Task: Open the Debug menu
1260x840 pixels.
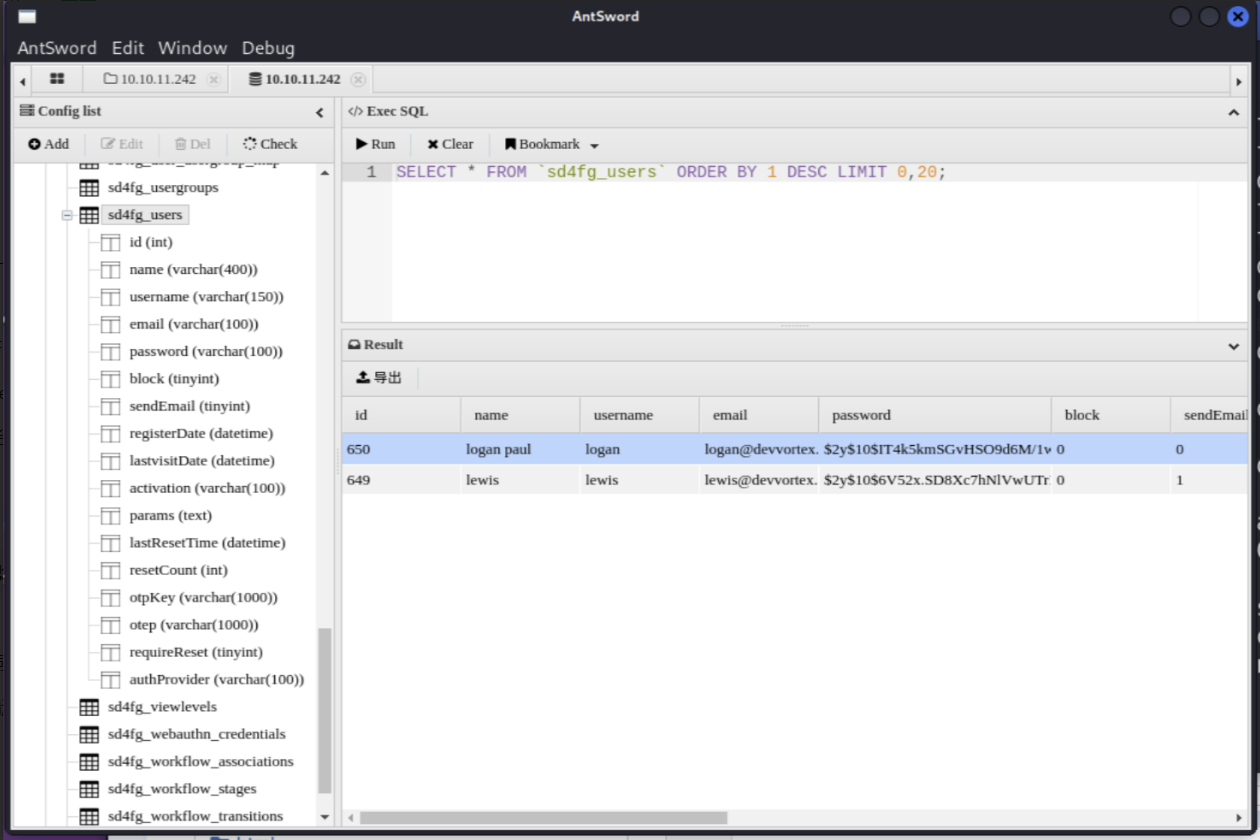Action: pos(268,48)
